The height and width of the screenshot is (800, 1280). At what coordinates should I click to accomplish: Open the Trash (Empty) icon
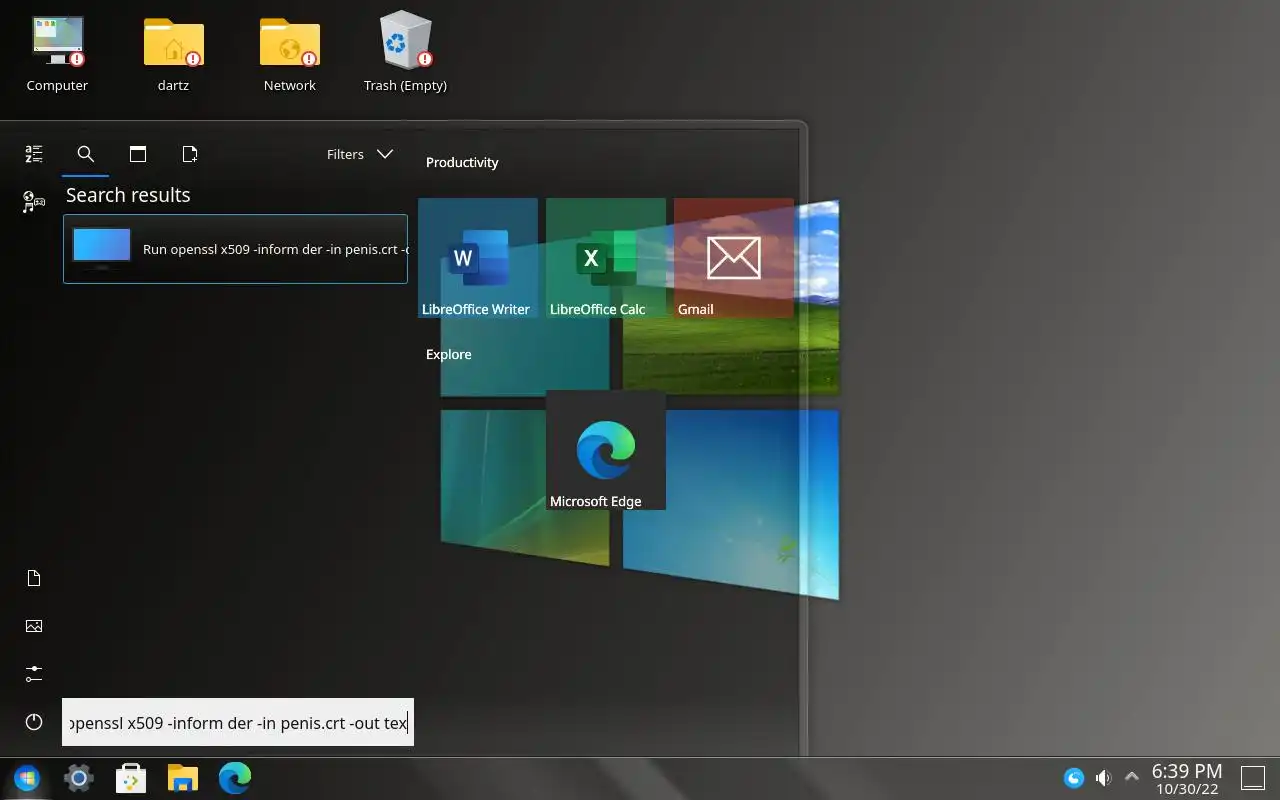pyautogui.click(x=405, y=54)
